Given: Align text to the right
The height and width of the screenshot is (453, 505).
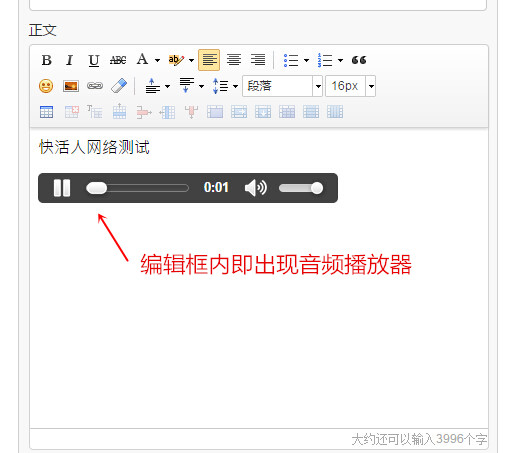Looking at the screenshot, I should (x=258, y=60).
